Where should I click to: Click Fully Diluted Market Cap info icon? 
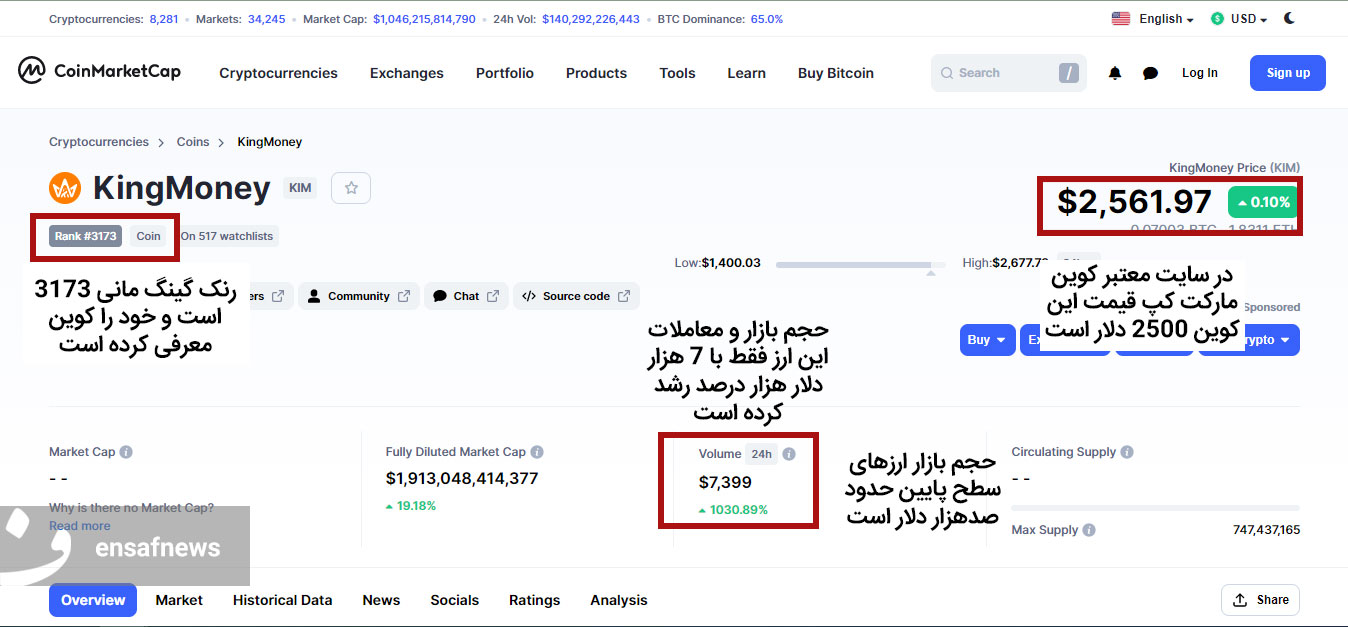click(537, 452)
